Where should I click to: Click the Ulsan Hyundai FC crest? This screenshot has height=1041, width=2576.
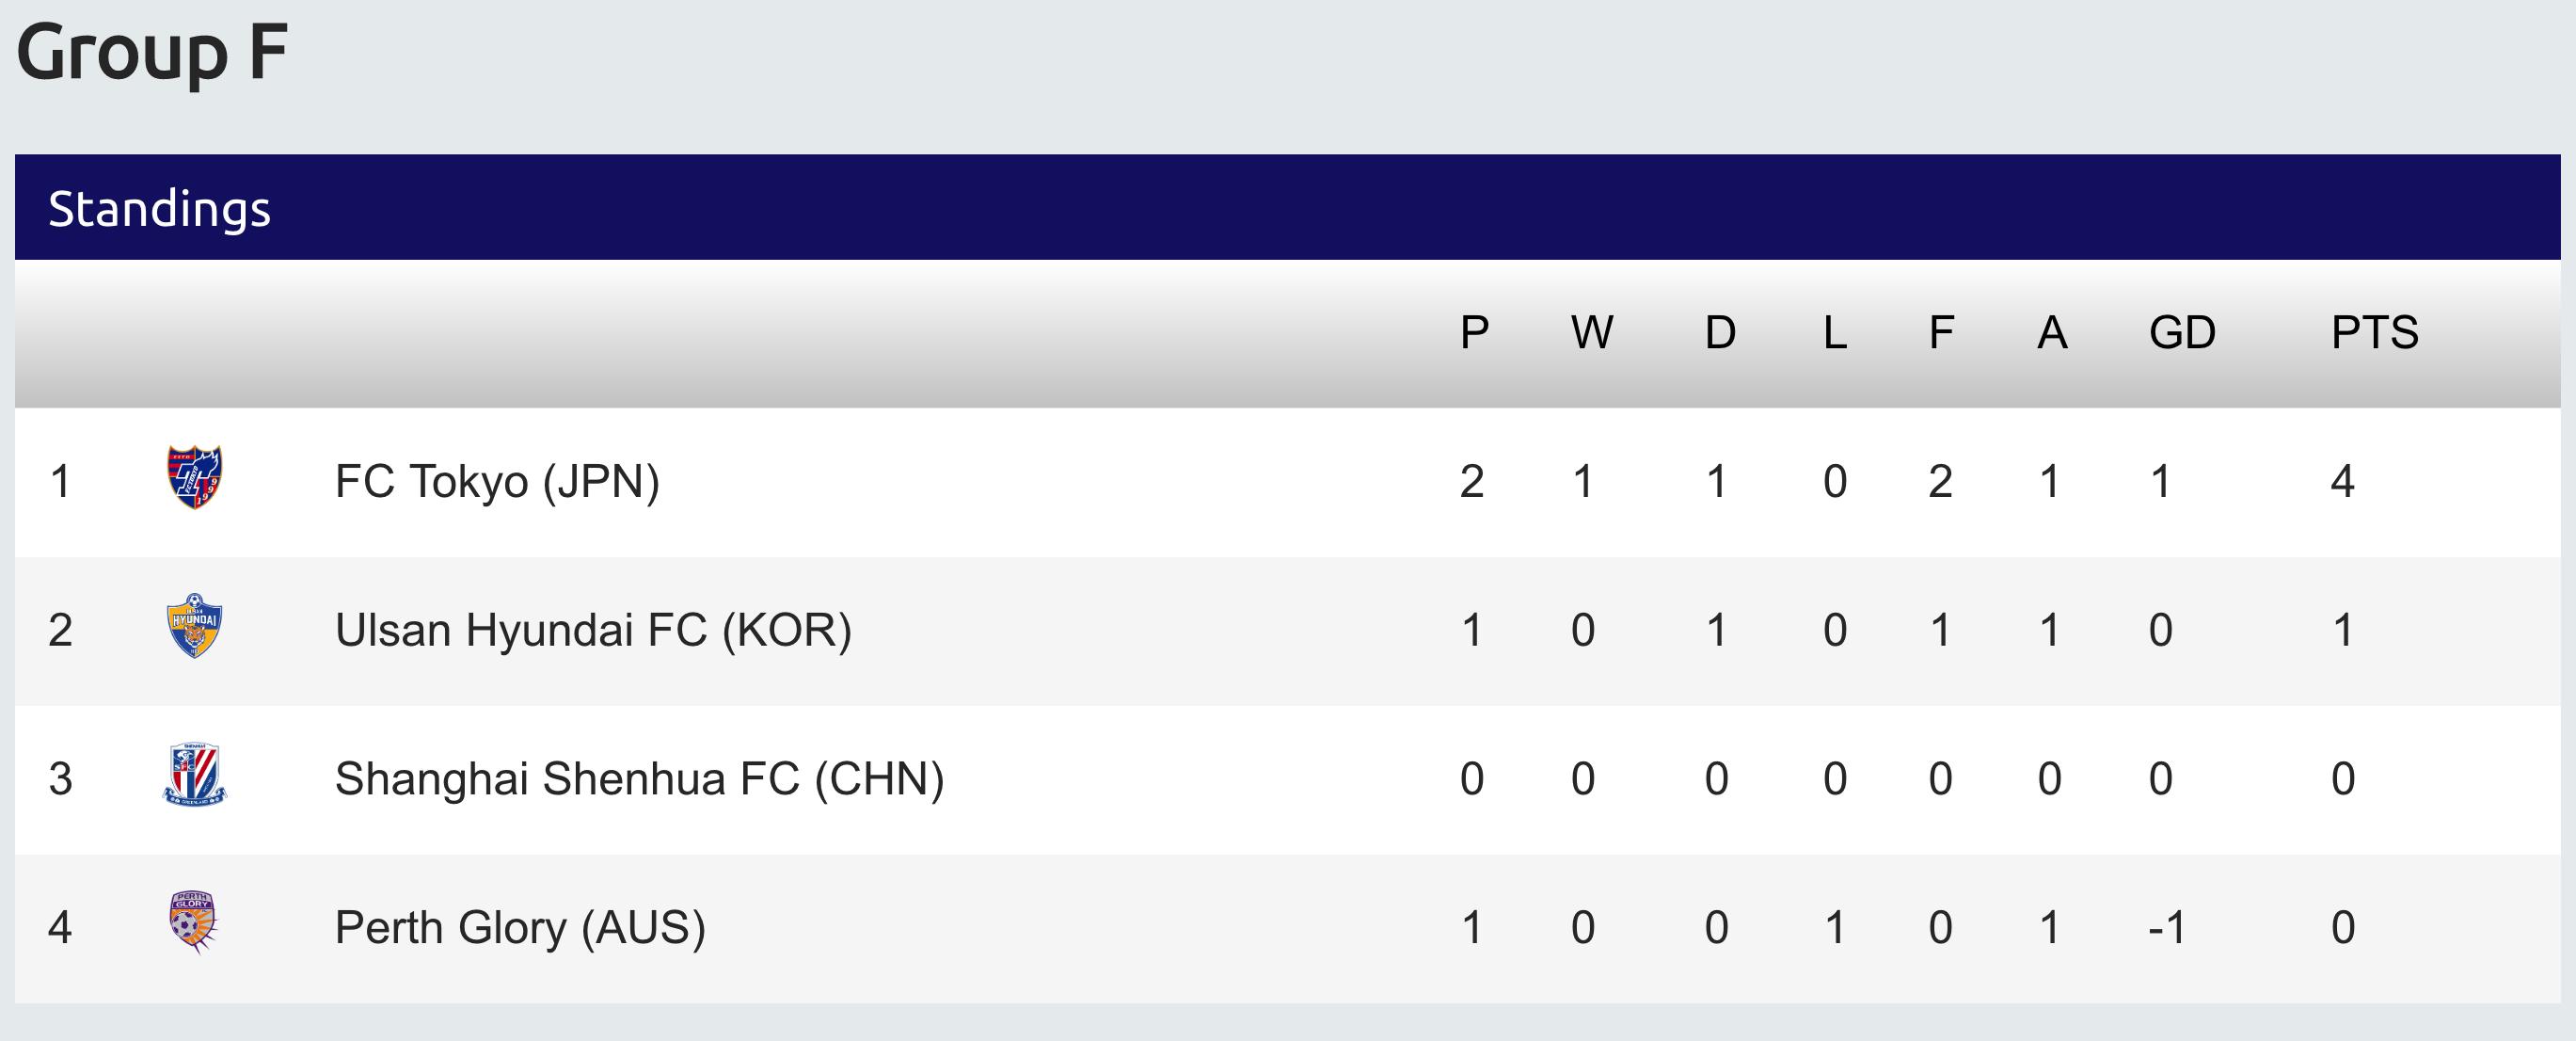194,626
